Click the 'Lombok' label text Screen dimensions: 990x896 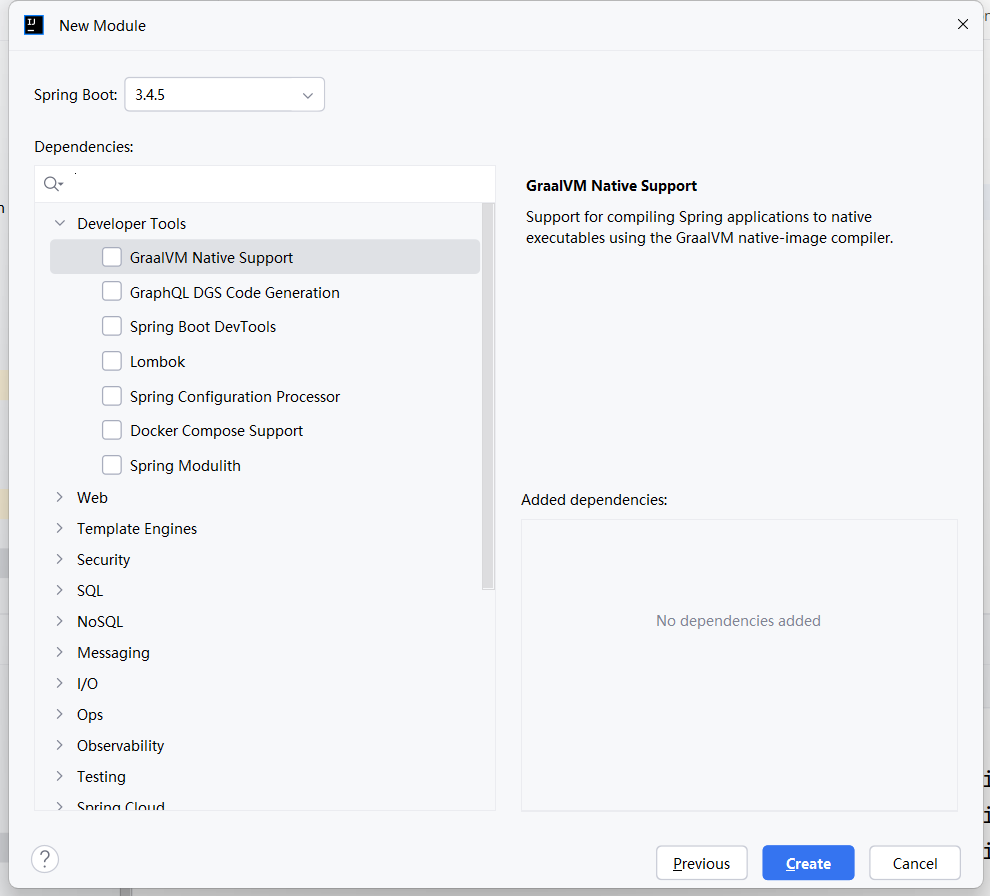click(157, 362)
